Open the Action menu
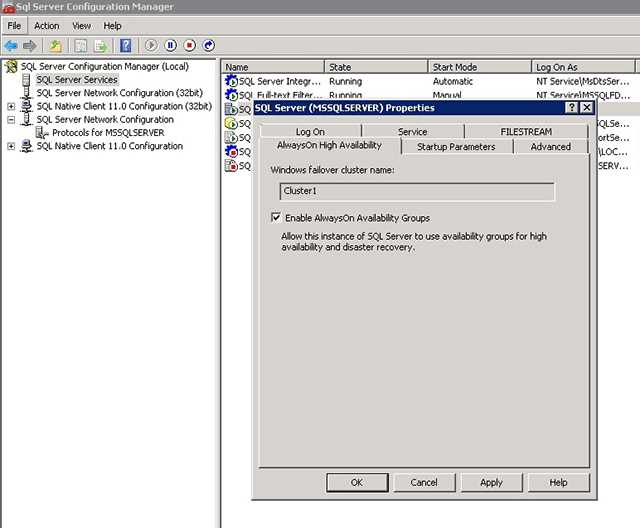This screenshot has width=640, height=528. point(47,26)
